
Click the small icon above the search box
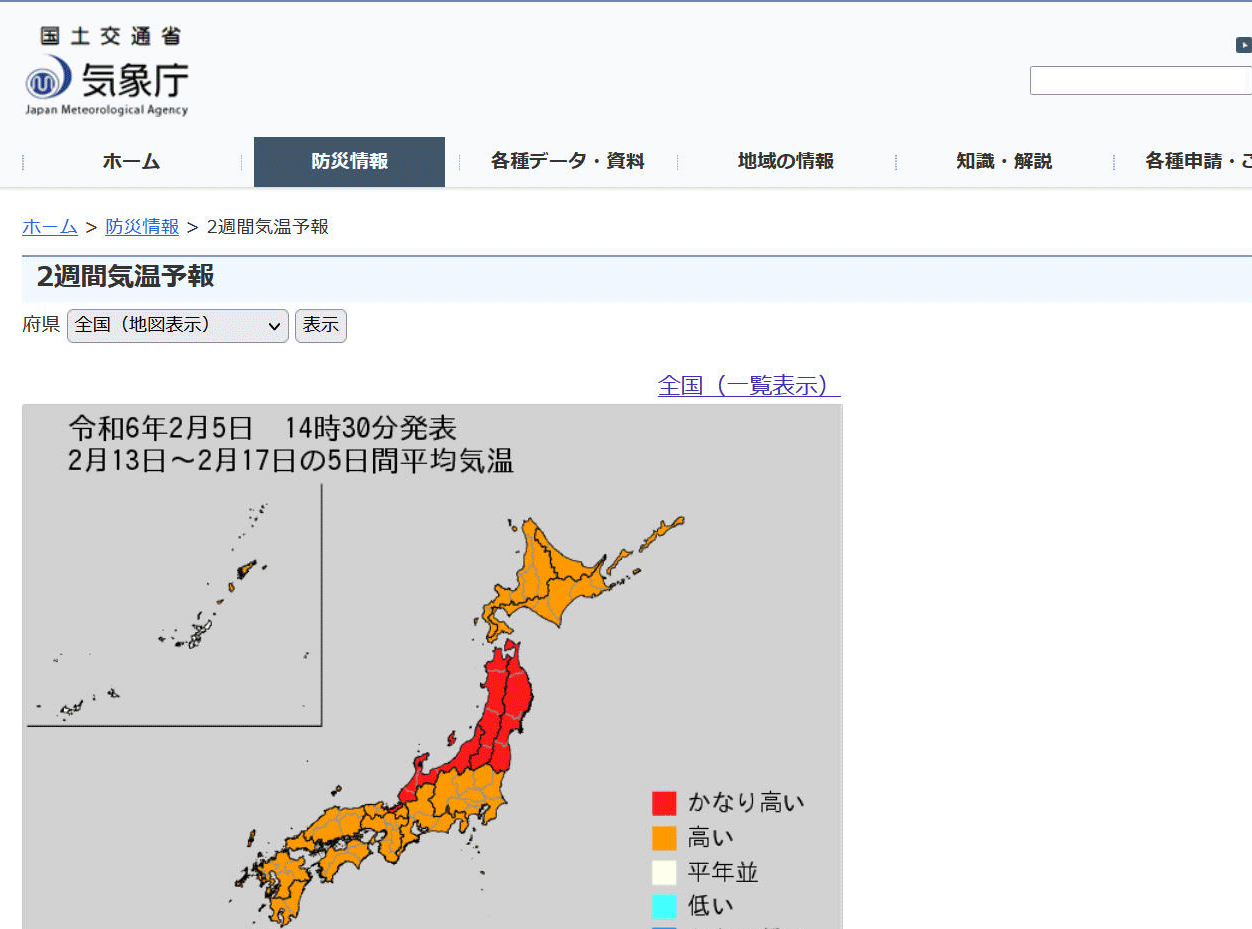click(1243, 45)
